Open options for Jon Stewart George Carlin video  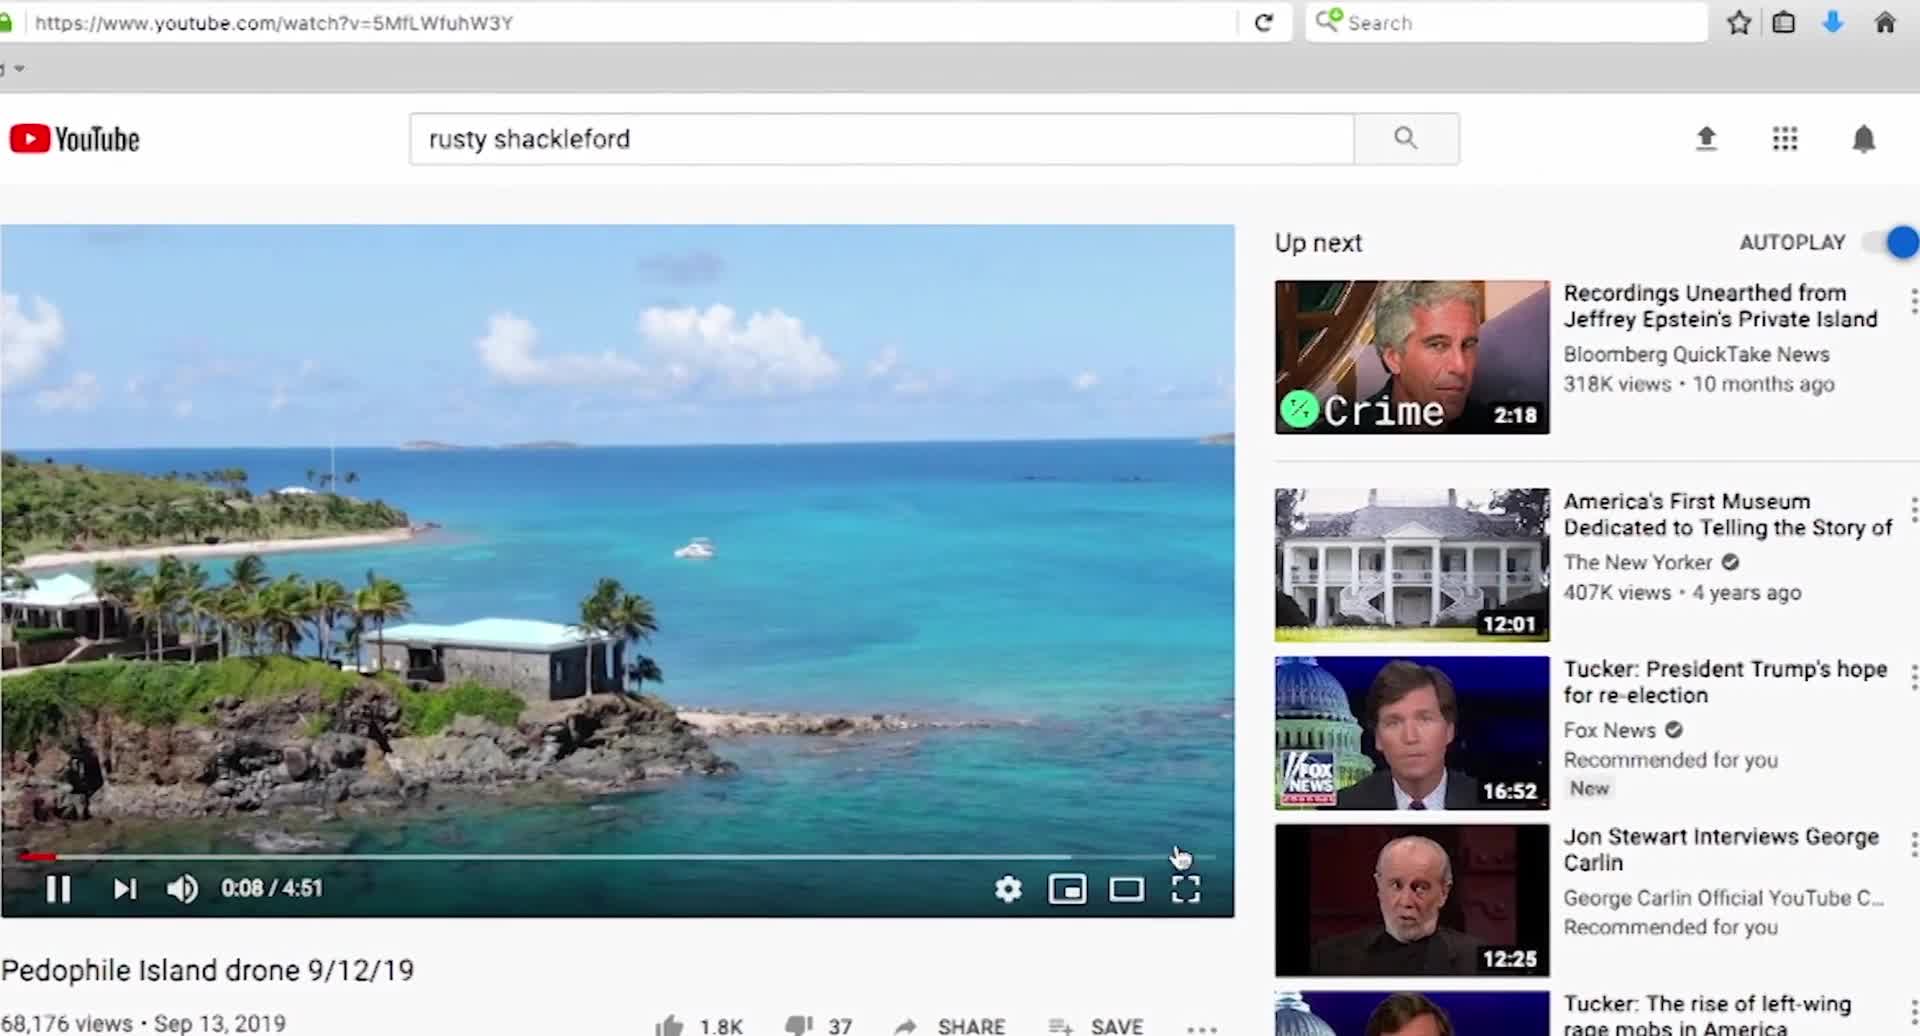point(1912,844)
